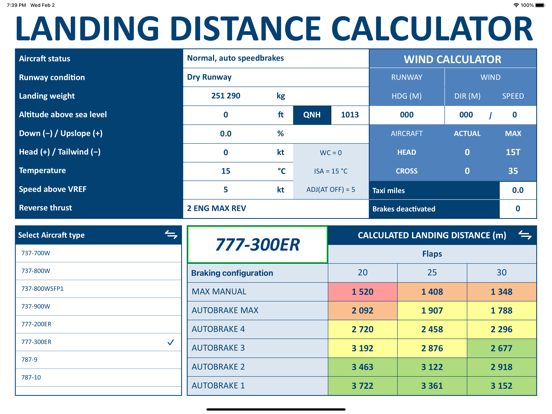552x414 pixels.
Task: Tap the green 3 722 distance cell
Action: pyautogui.click(x=363, y=386)
